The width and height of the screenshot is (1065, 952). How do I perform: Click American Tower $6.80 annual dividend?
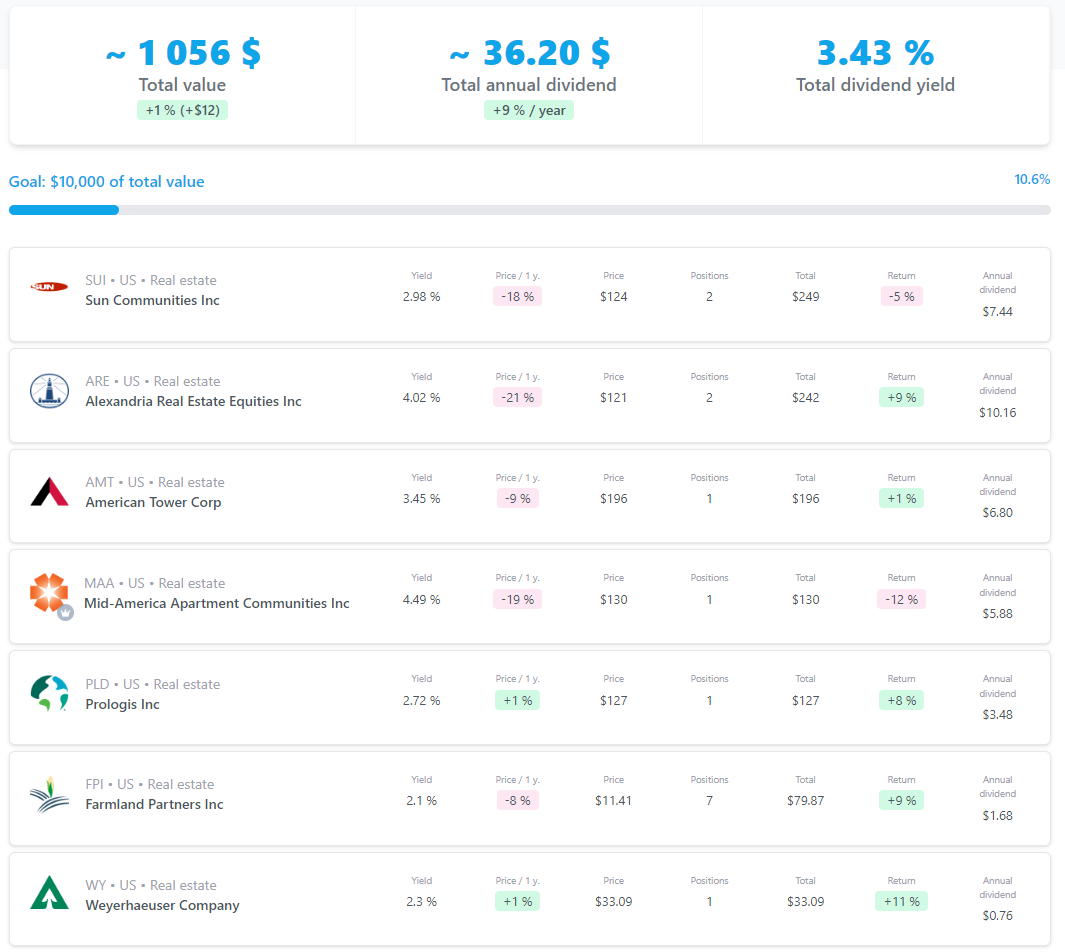click(998, 513)
